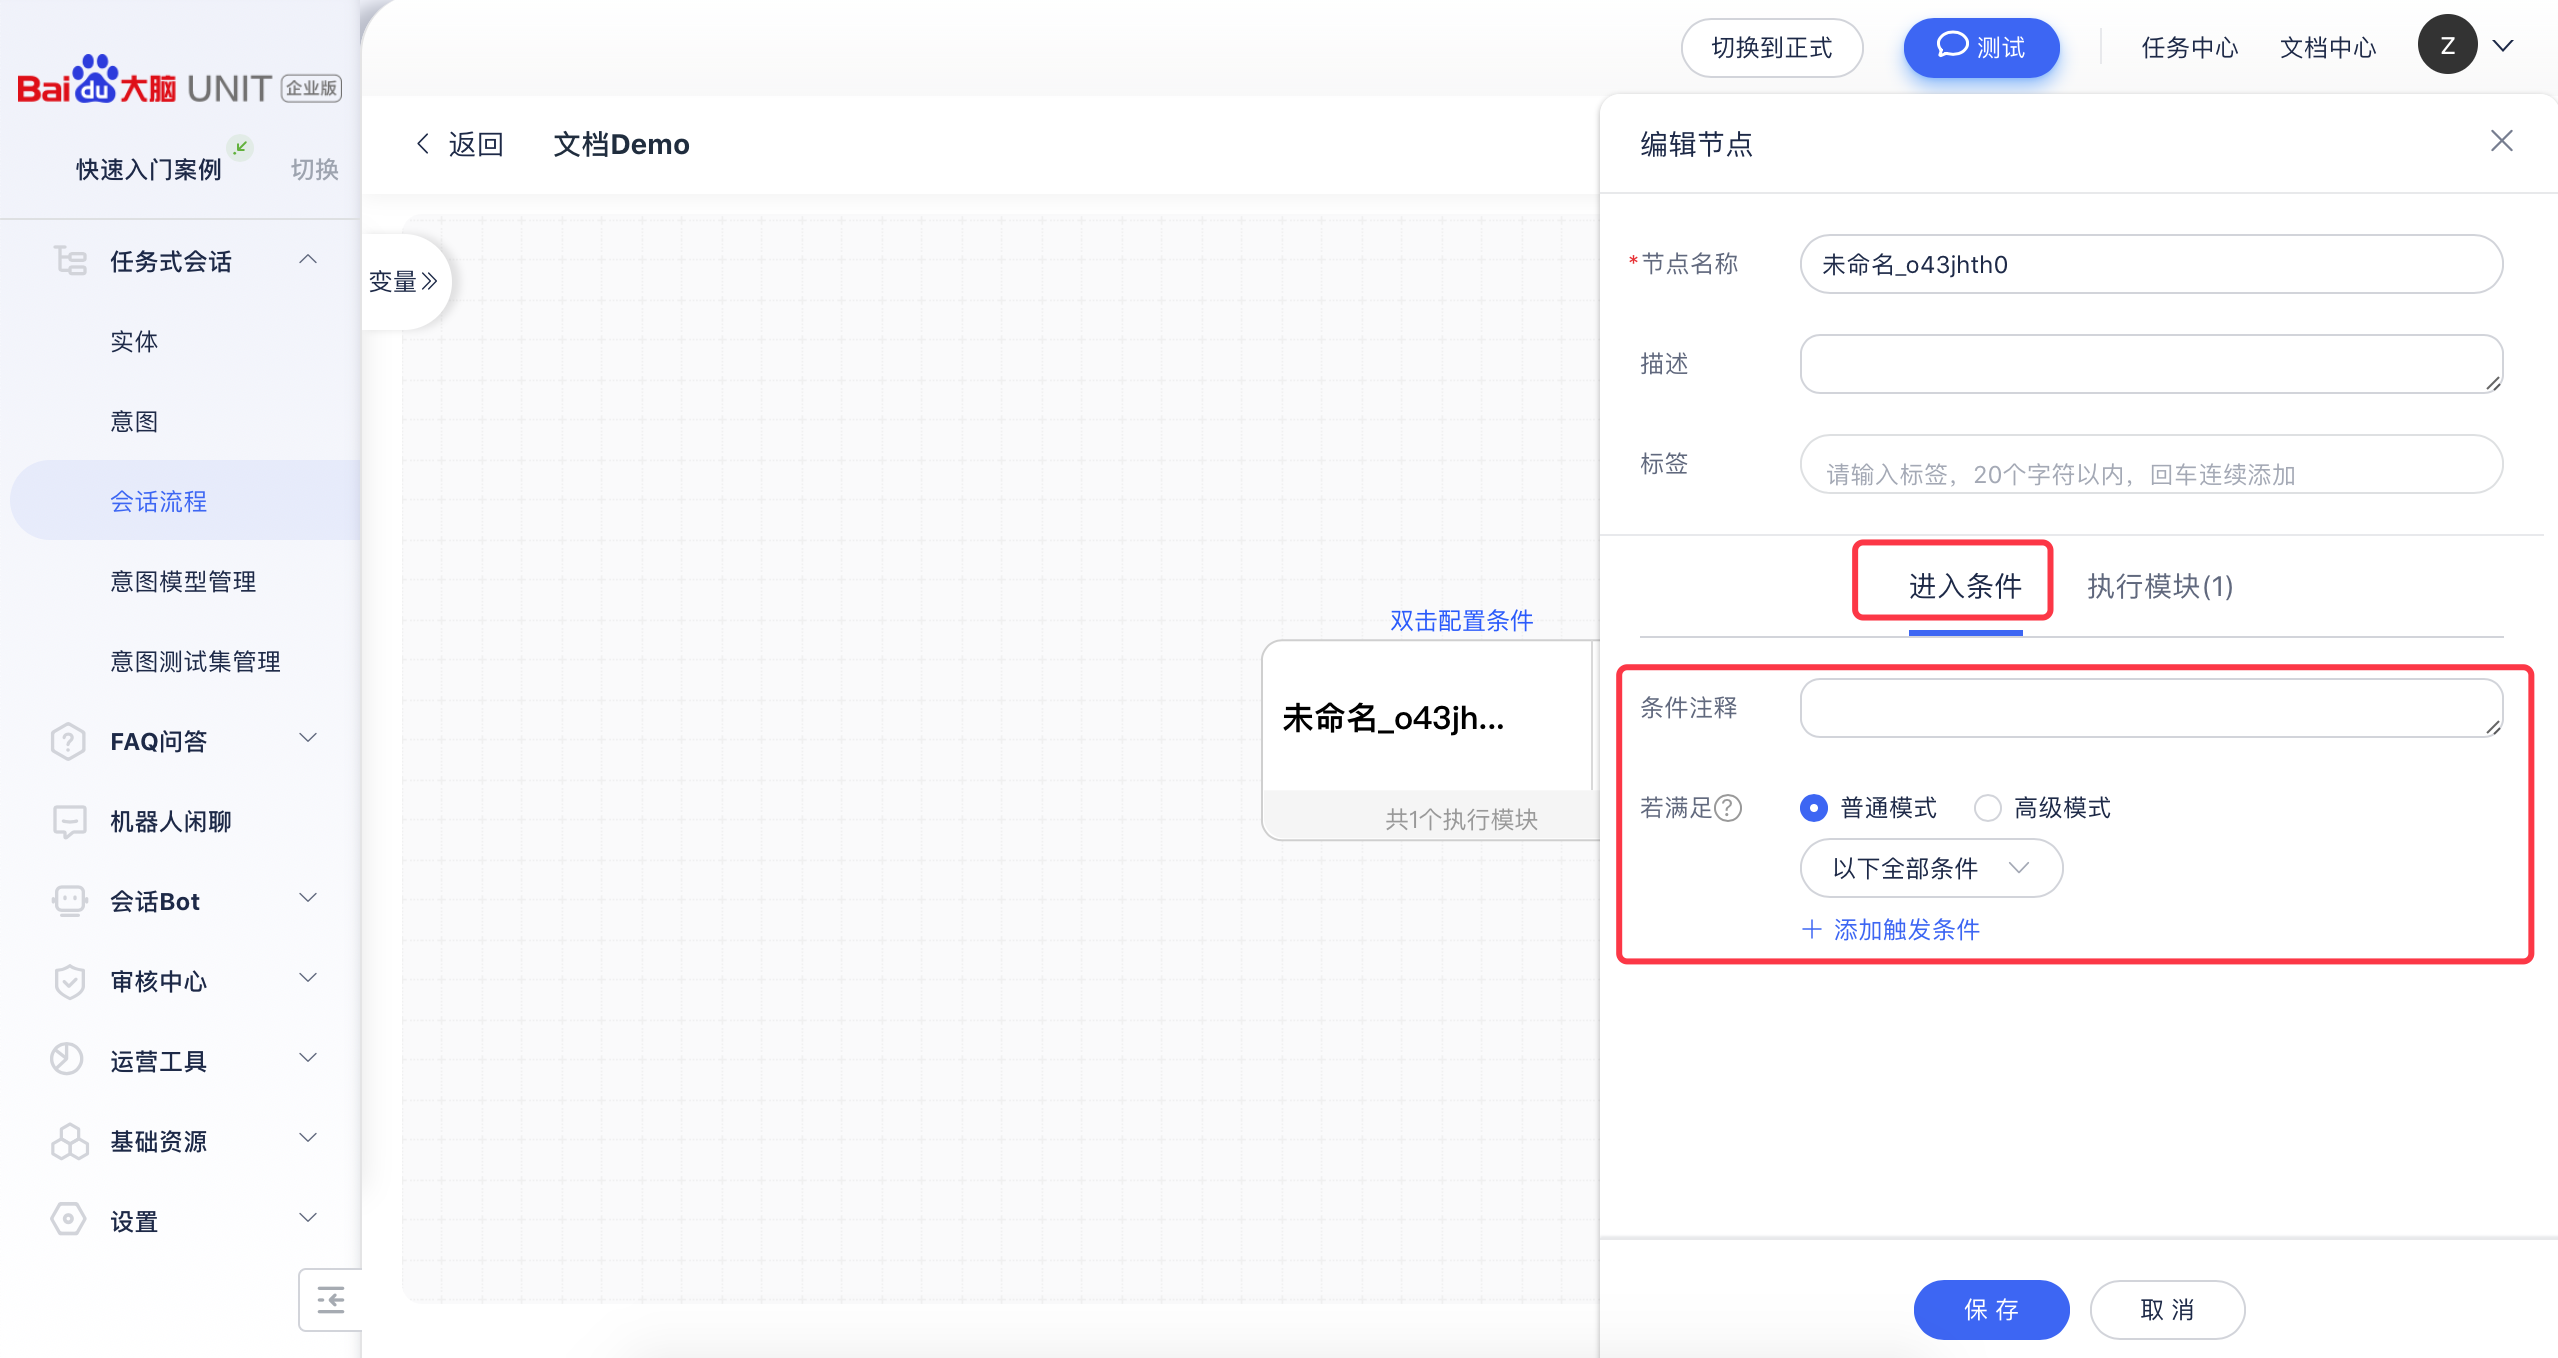
Task: Click the 基础资源 cubes icon
Action: pos(68,1141)
